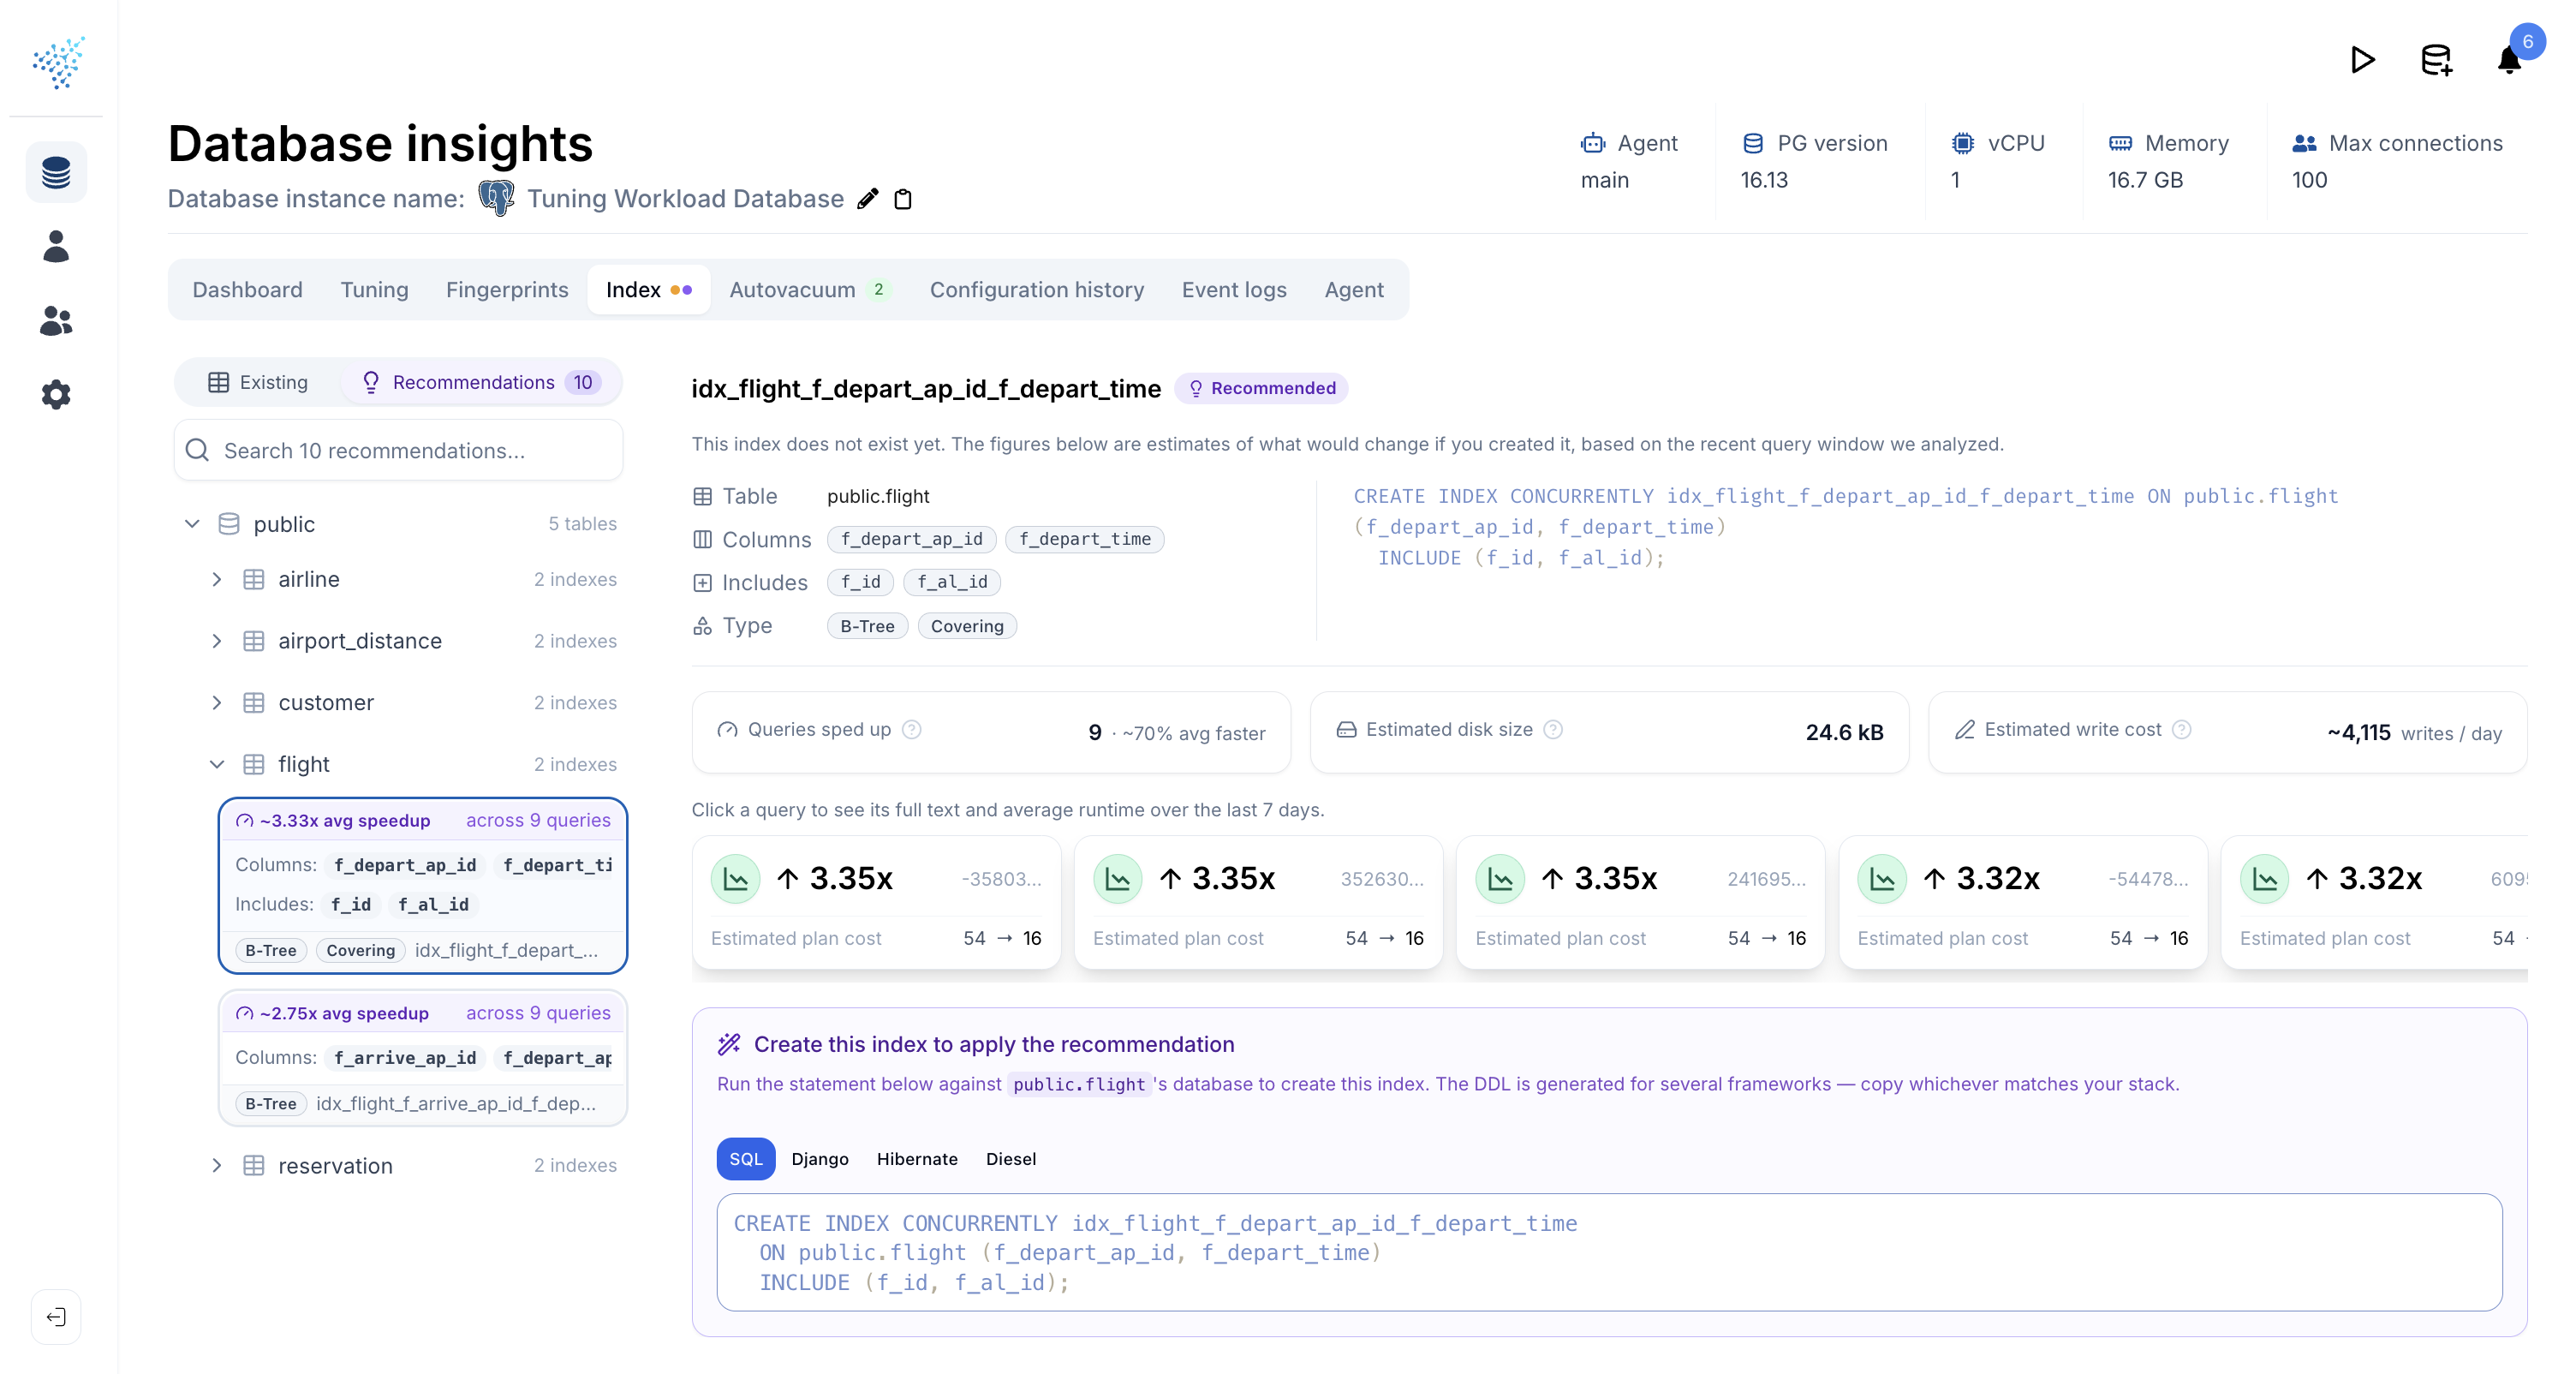
Task: Collapse the flight table
Action: tap(217, 764)
